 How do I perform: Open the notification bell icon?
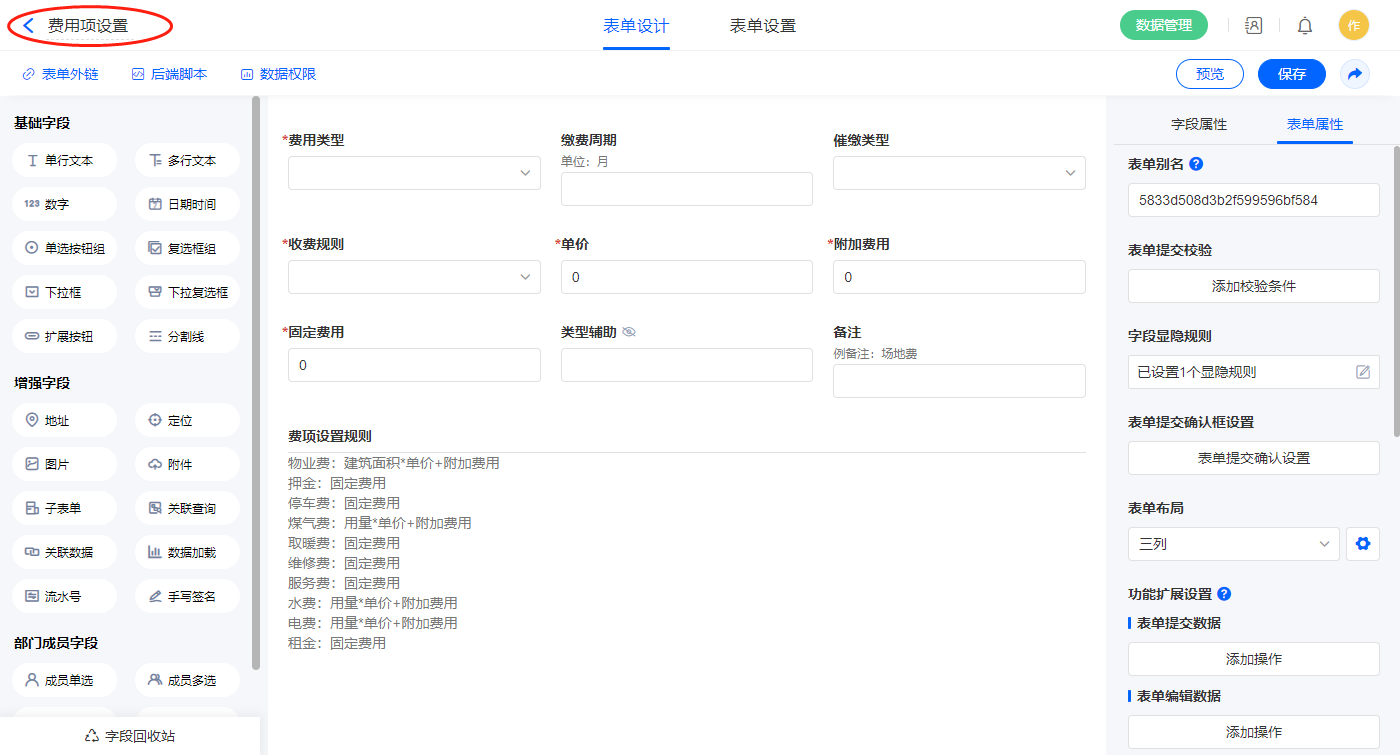tap(1304, 26)
